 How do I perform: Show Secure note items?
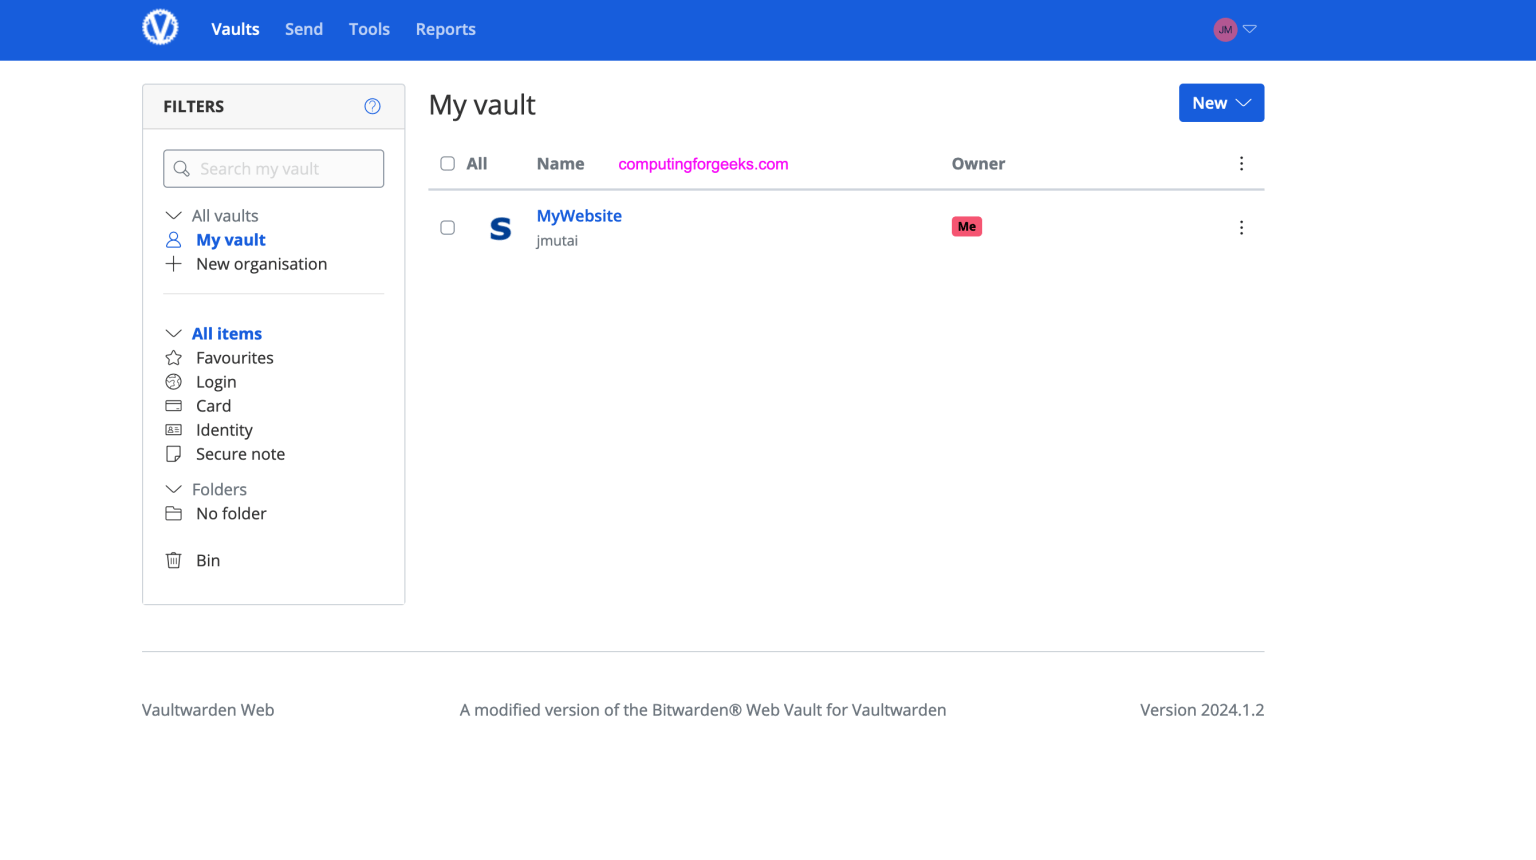coord(239,453)
